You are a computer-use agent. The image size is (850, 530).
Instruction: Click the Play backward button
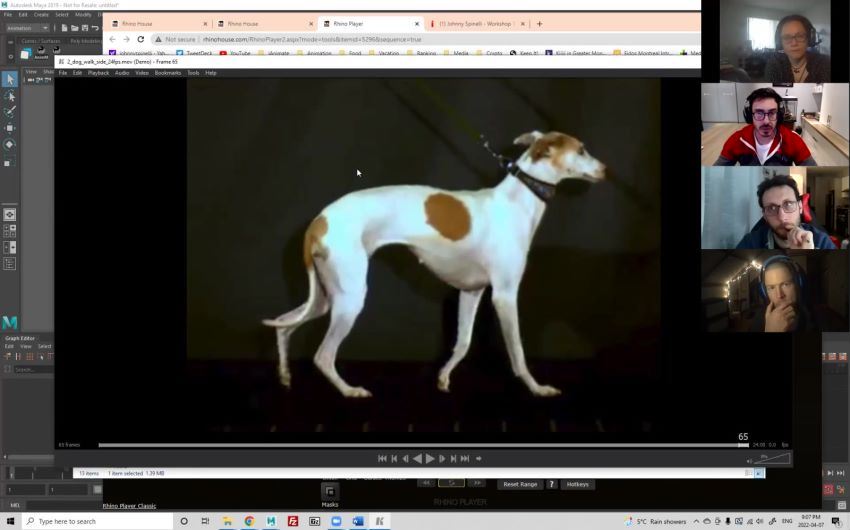click(417, 458)
